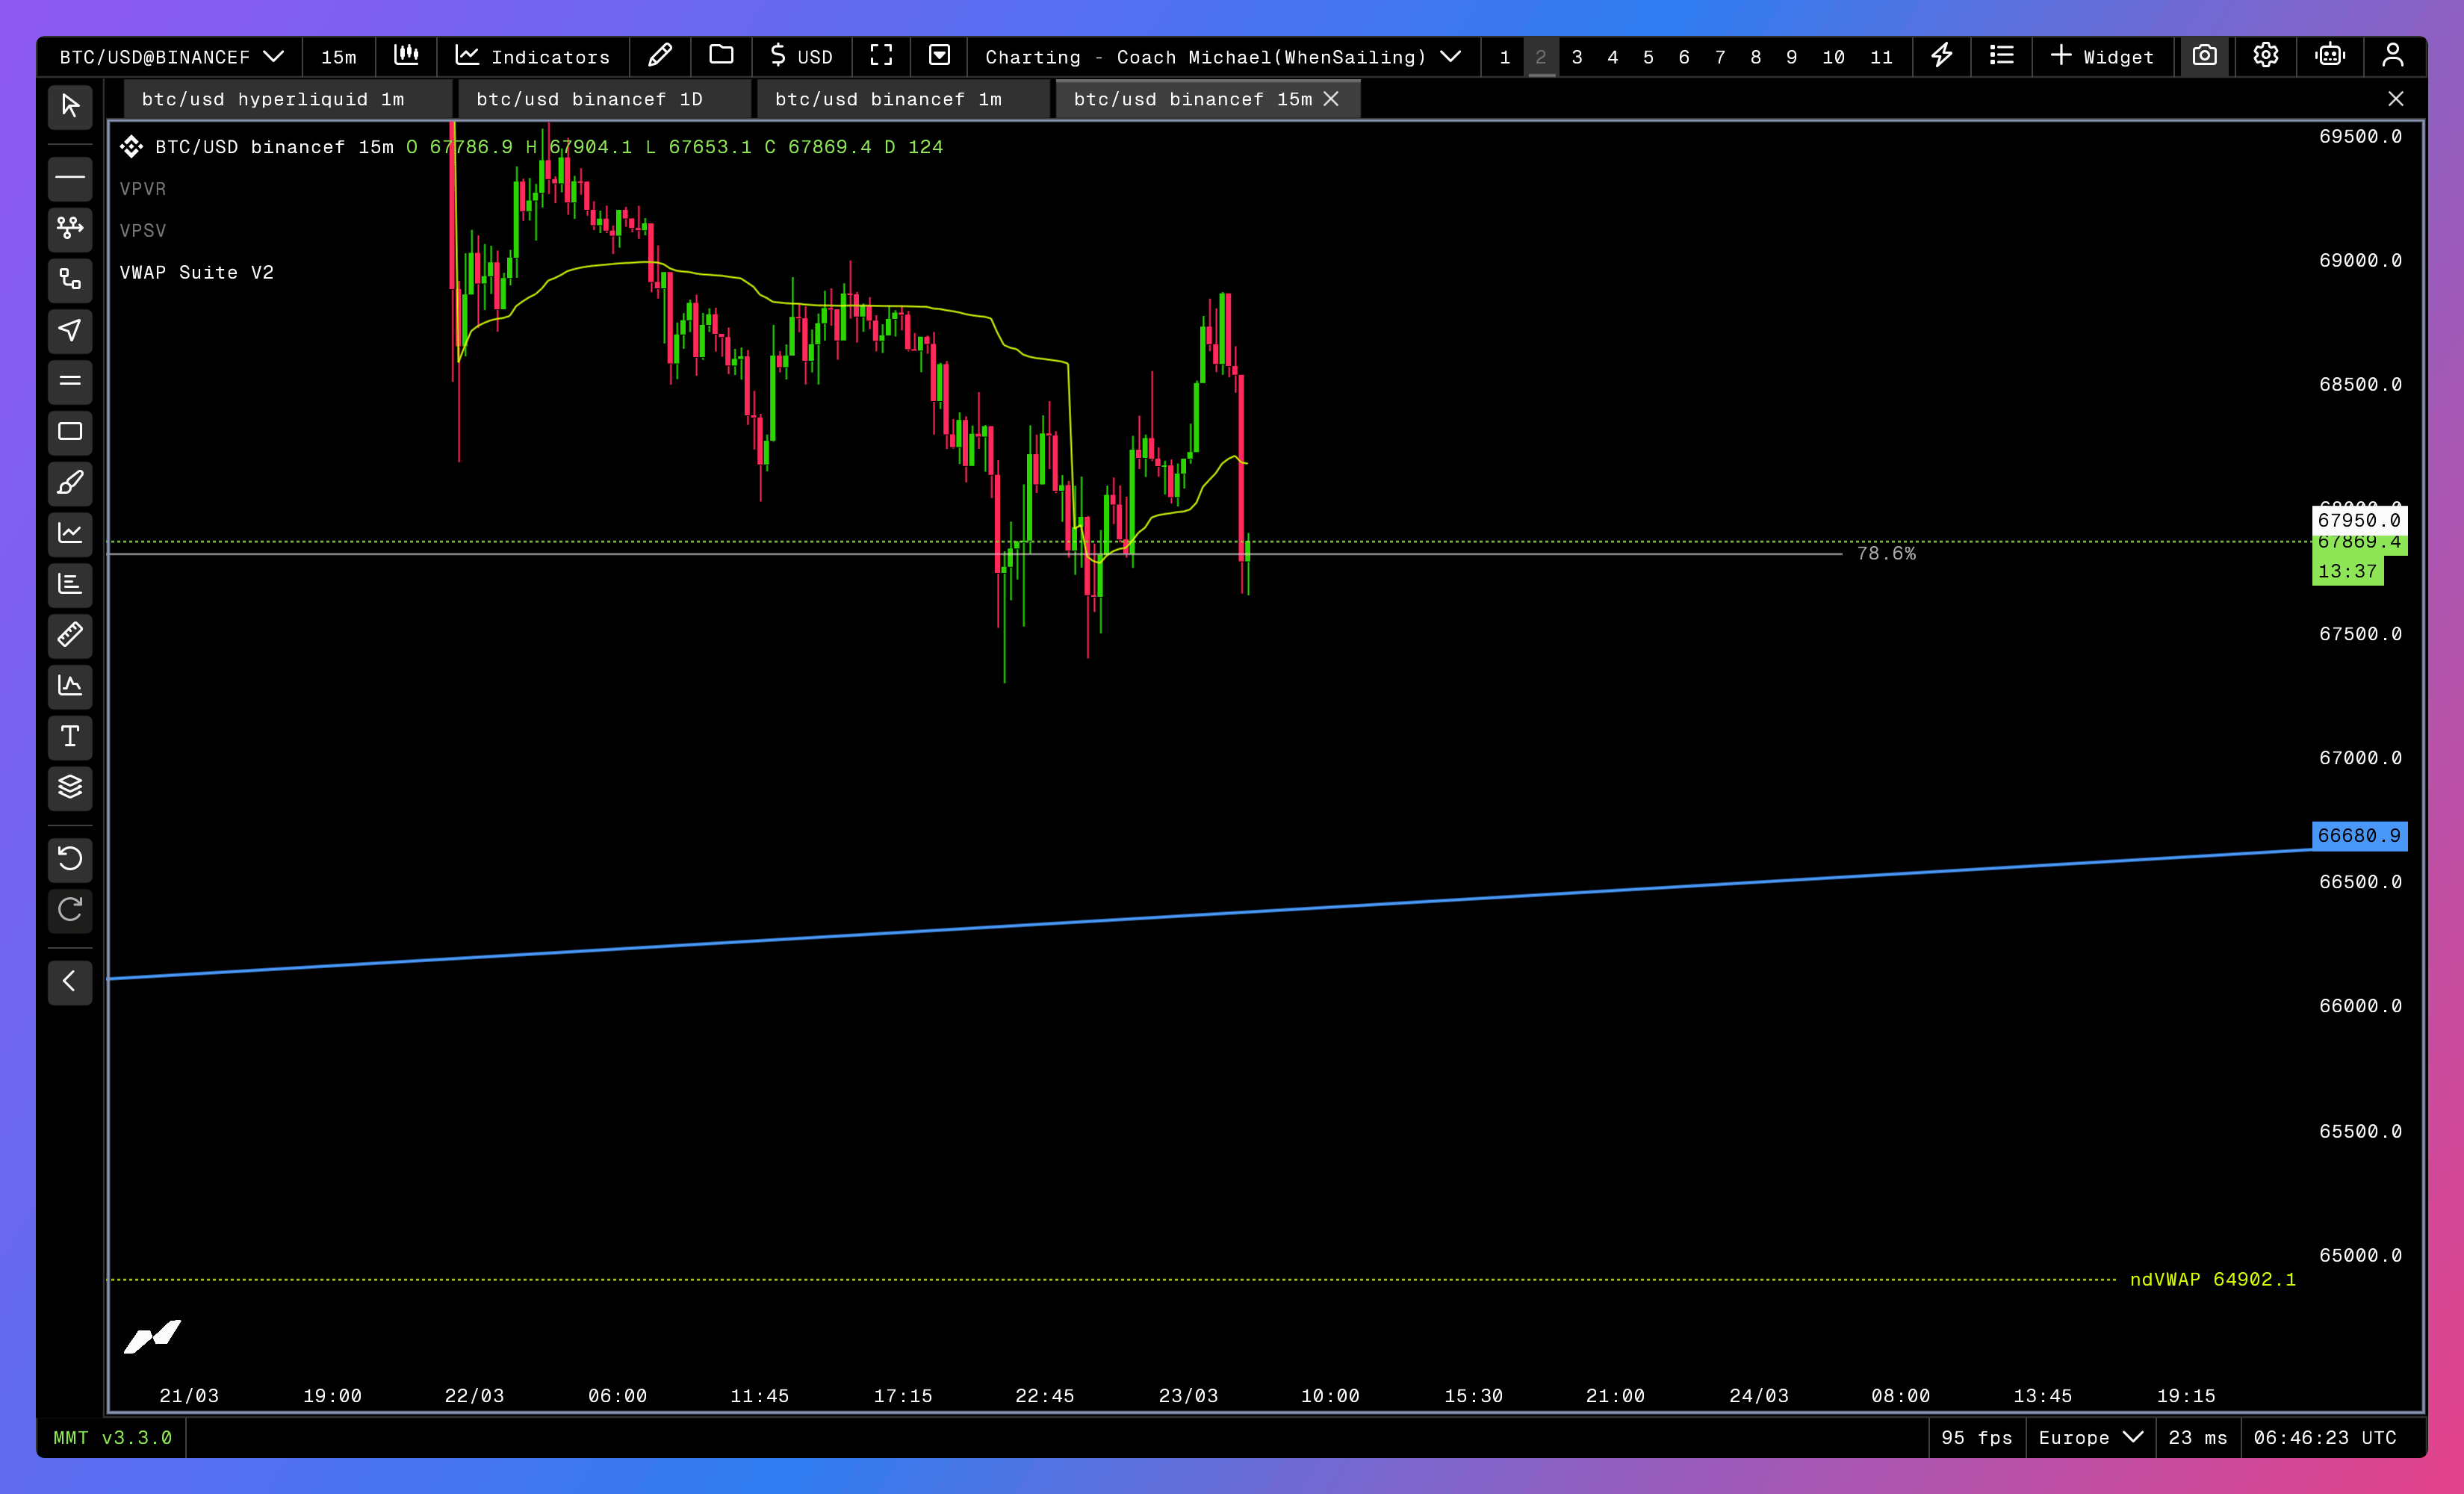
Task: Click the undo arrow icon
Action: coord(70,859)
